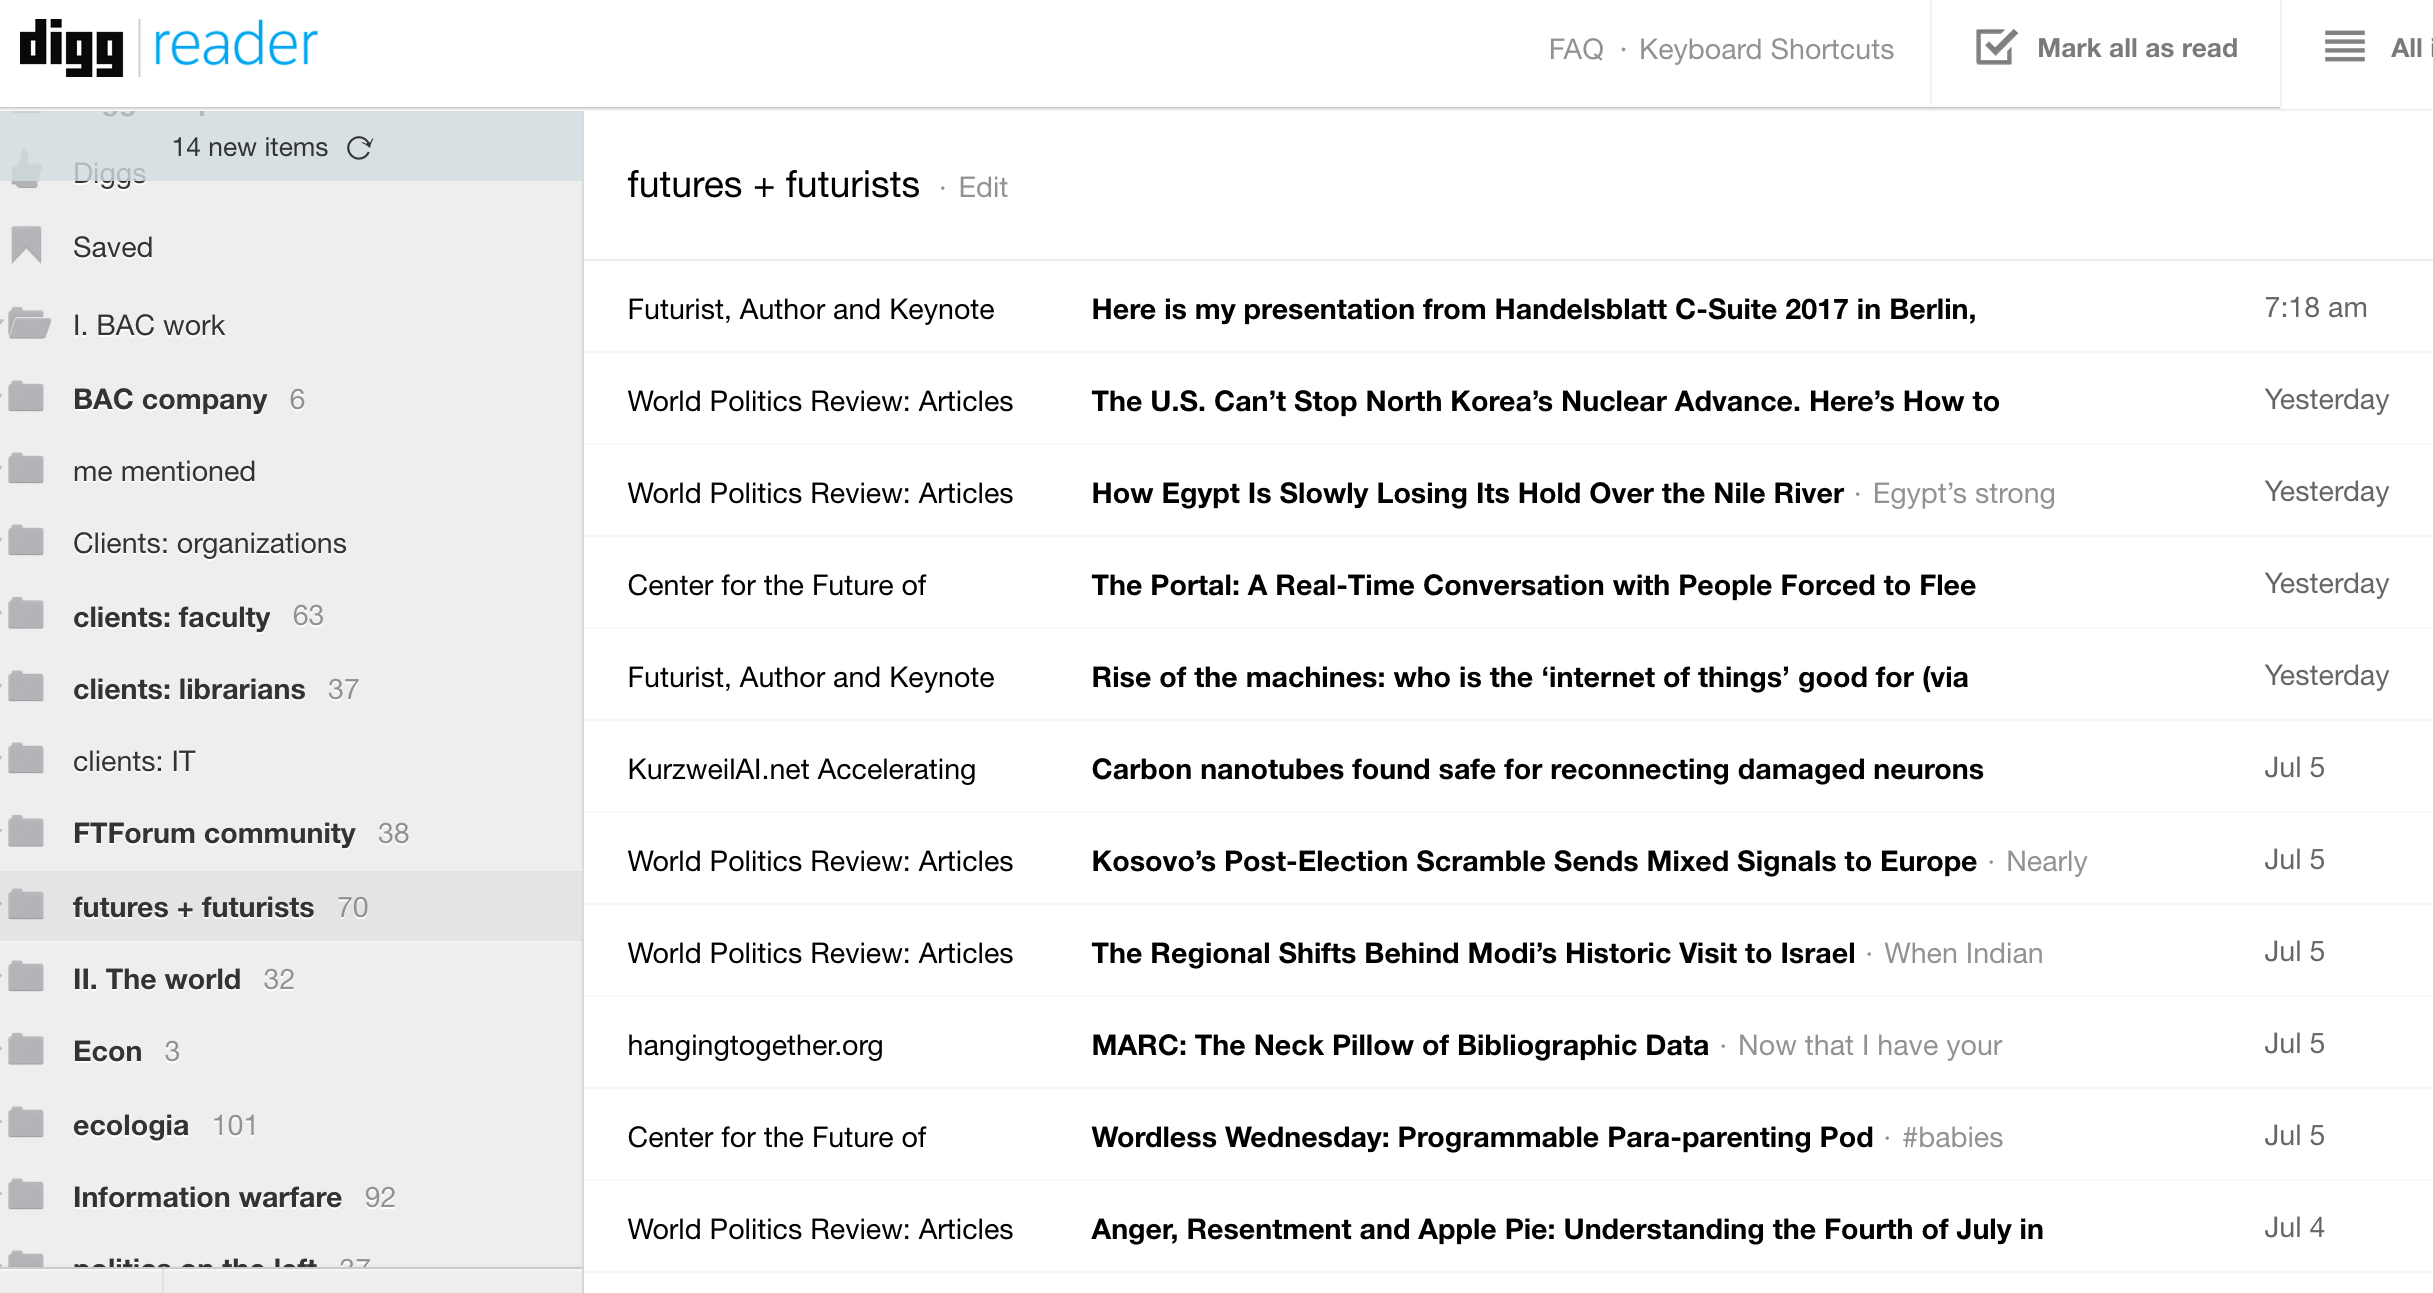The image size is (2433, 1293).
Task: Click the folder icon beside Clients: organizations
Action: click(x=26, y=541)
